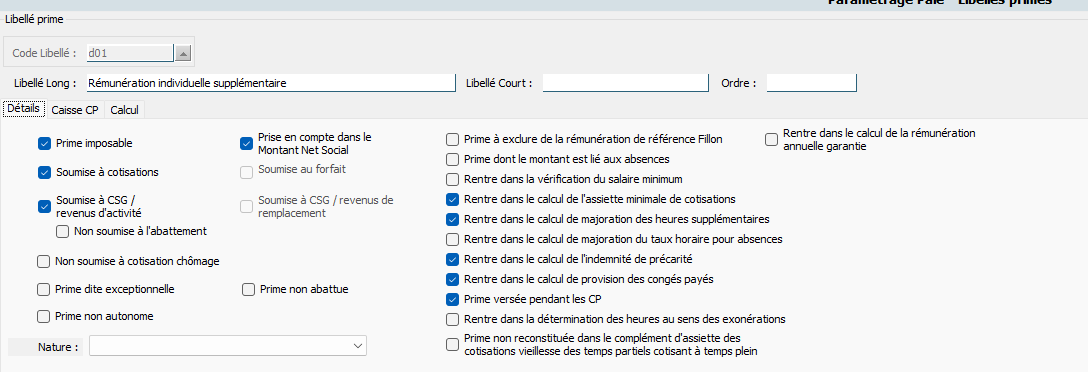Enable Prime dont le montant est lié aux absences
This screenshot has height=372, width=1088.
(x=452, y=160)
